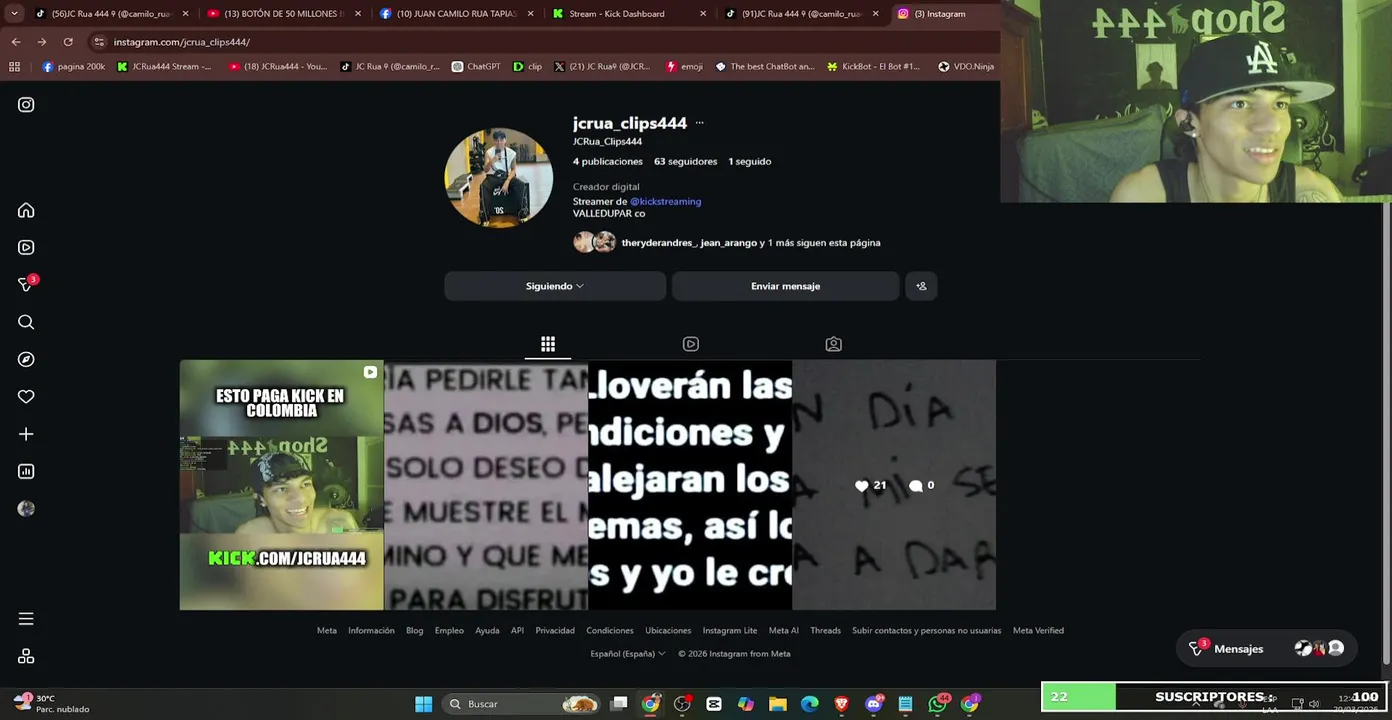This screenshot has width=1392, height=720.
Task: Click the address bar URL field
Action: tap(540, 42)
